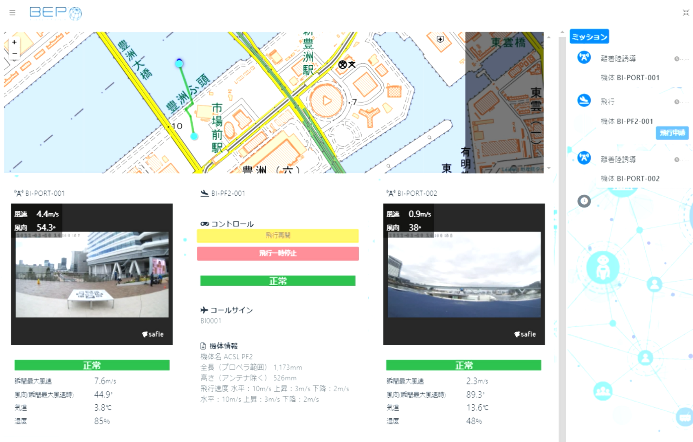
Task: Select the text 機体 BI-PORT-002 in the mission list
Action: pyautogui.click(x=630, y=179)
